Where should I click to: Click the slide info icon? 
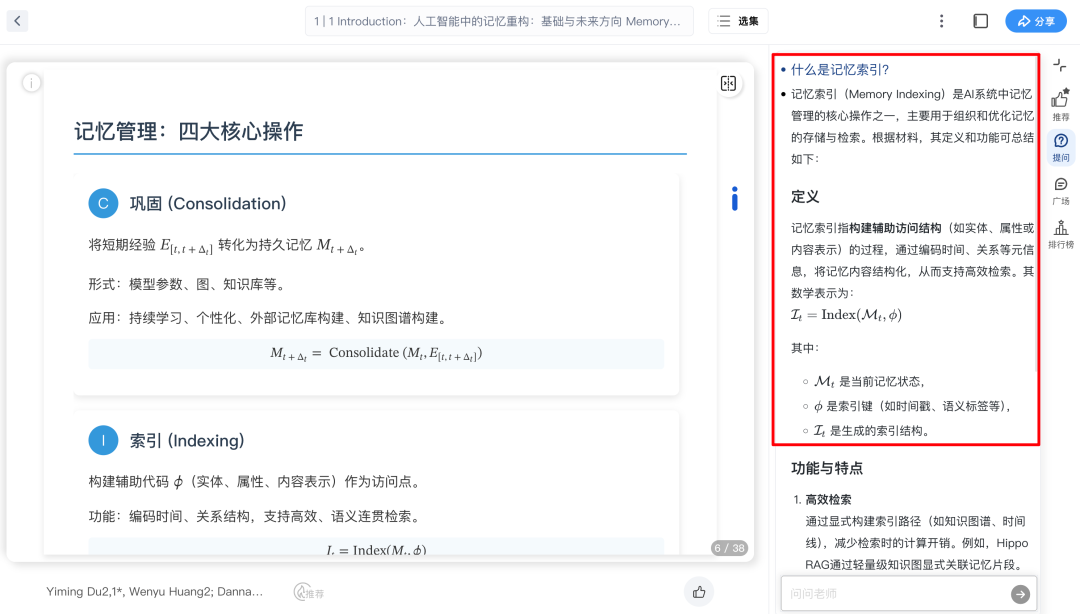point(32,83)
